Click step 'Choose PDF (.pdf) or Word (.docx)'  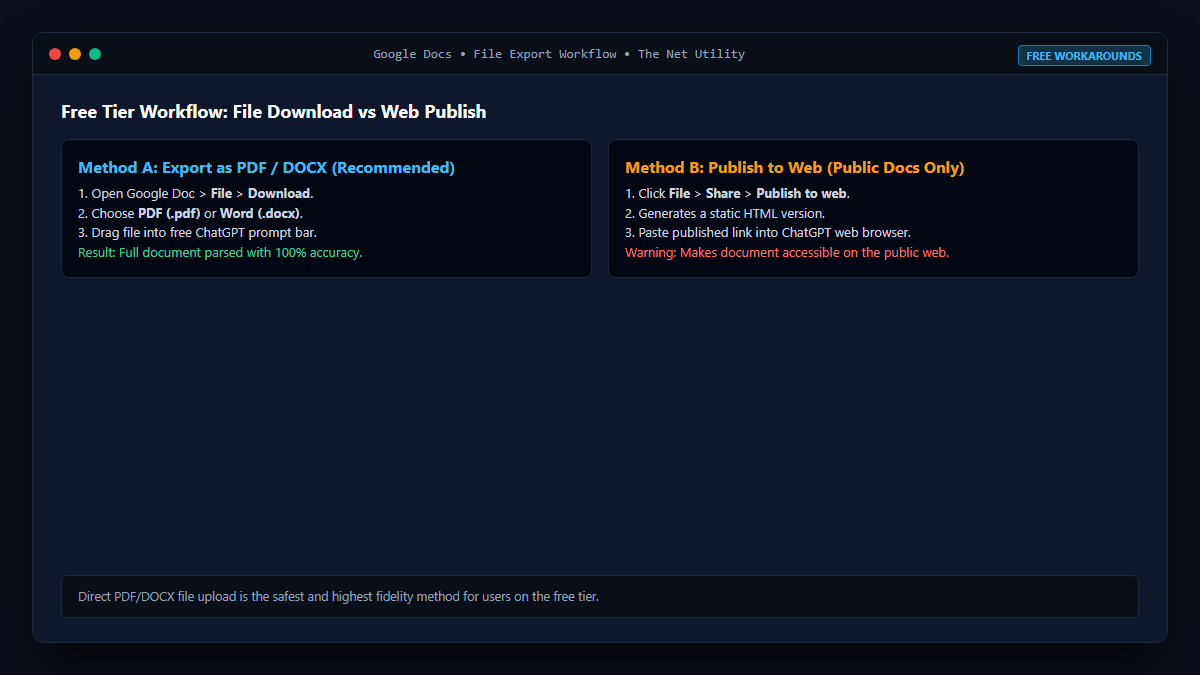pyautogui.click(x=190, y=213)
